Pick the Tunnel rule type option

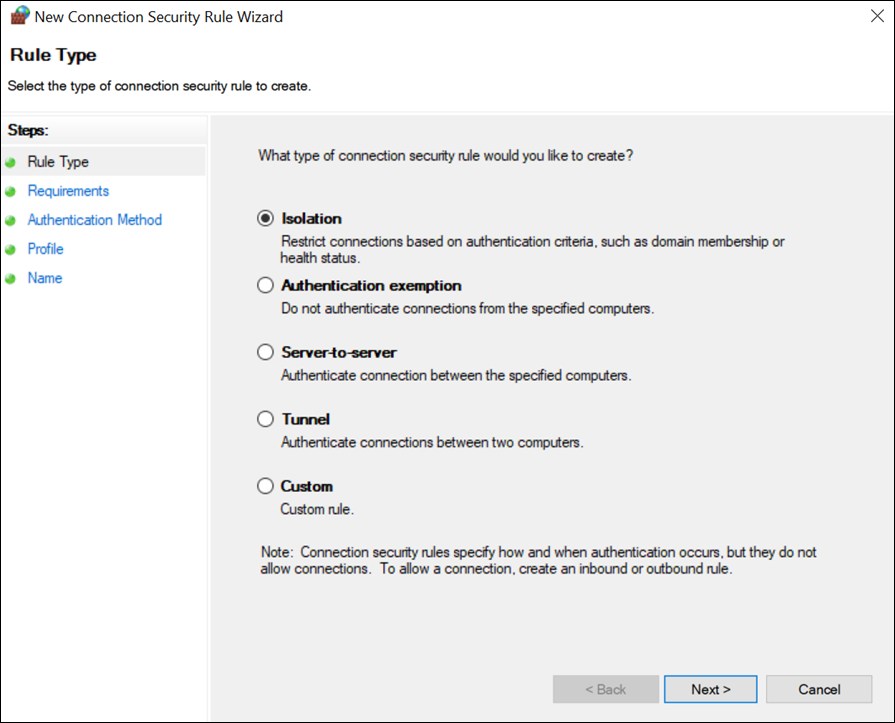click(x=265, y=419)
